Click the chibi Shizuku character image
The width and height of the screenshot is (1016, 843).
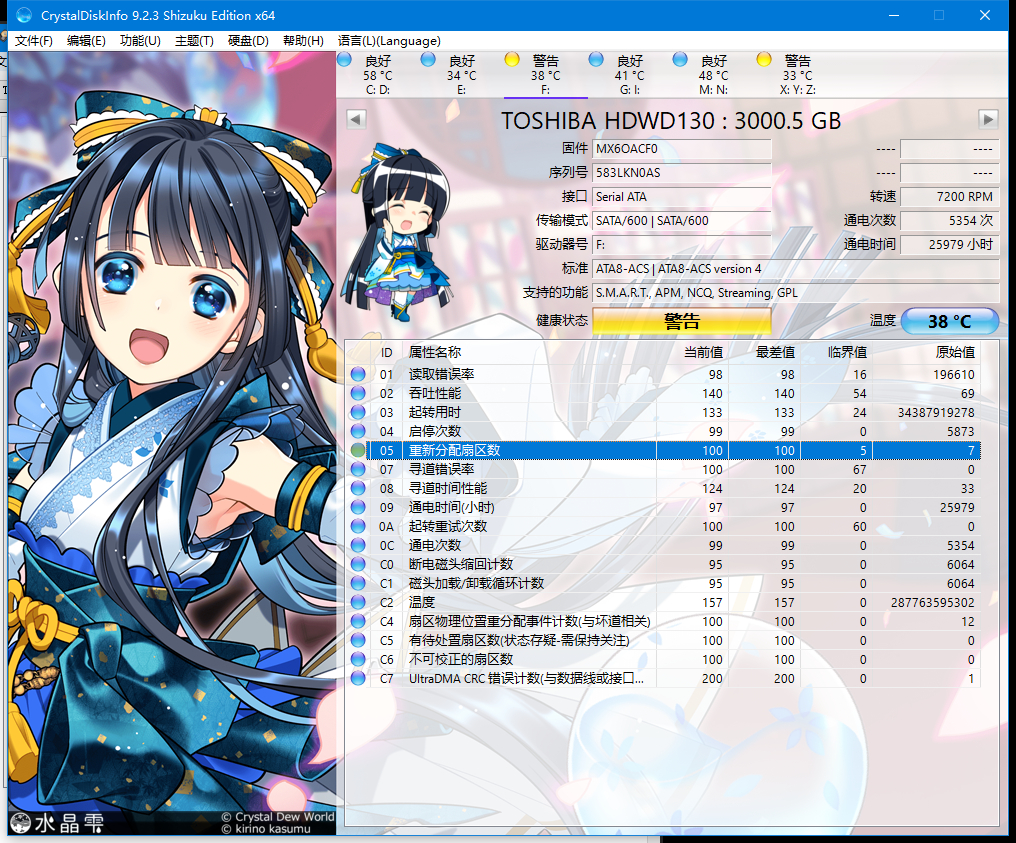(398, 233)
